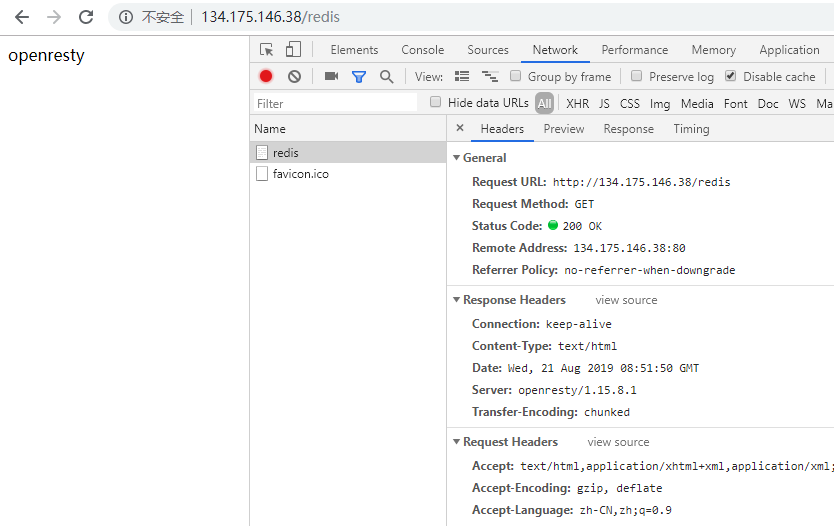The height and width of the screenshot is (526, 834).
Task: Close the request details pane
Action: tap(460, 128)
